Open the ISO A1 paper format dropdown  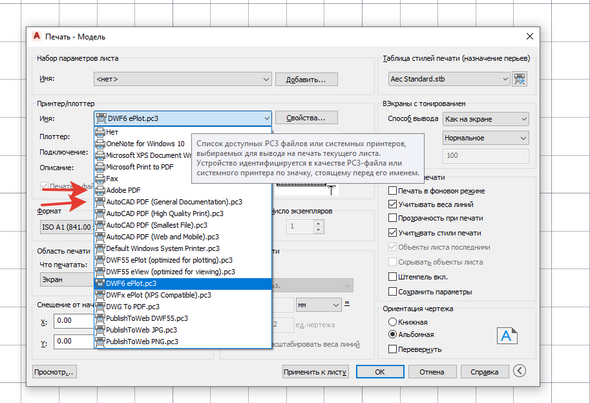67,227
